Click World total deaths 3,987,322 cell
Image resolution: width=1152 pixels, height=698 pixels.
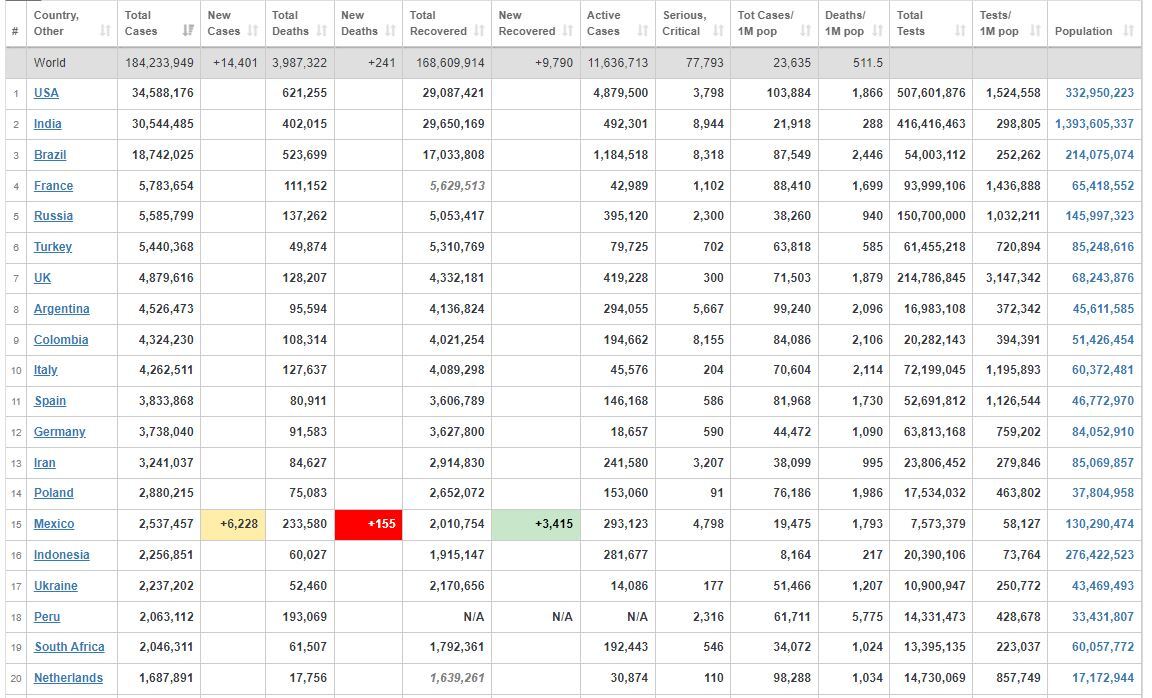(300, 63)
